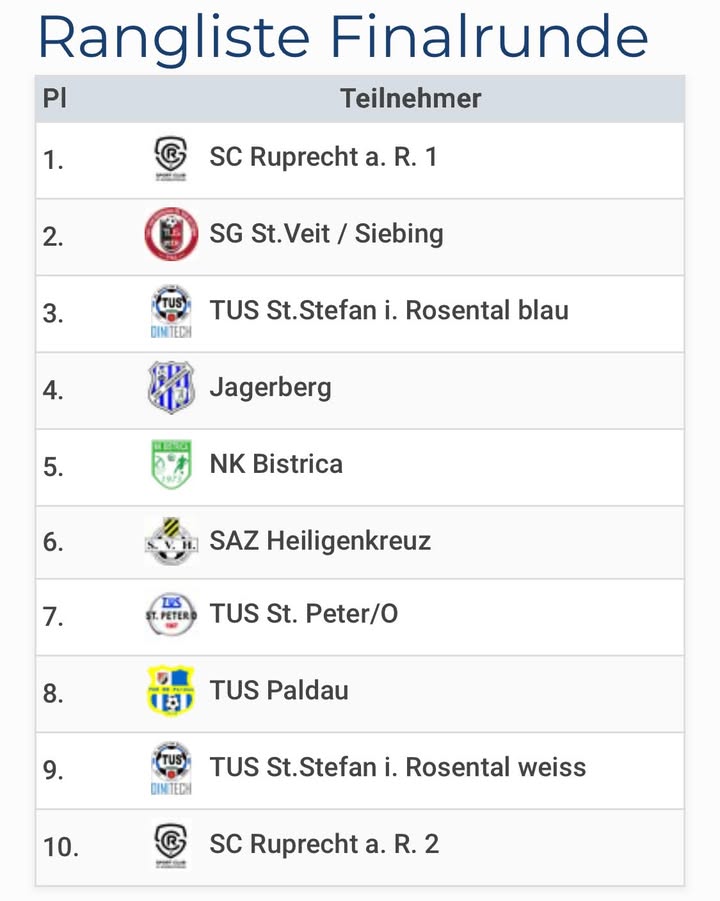Click the Teilnehmer column header
This screenshot has height=901, width=720.
(x=410, y=99)
